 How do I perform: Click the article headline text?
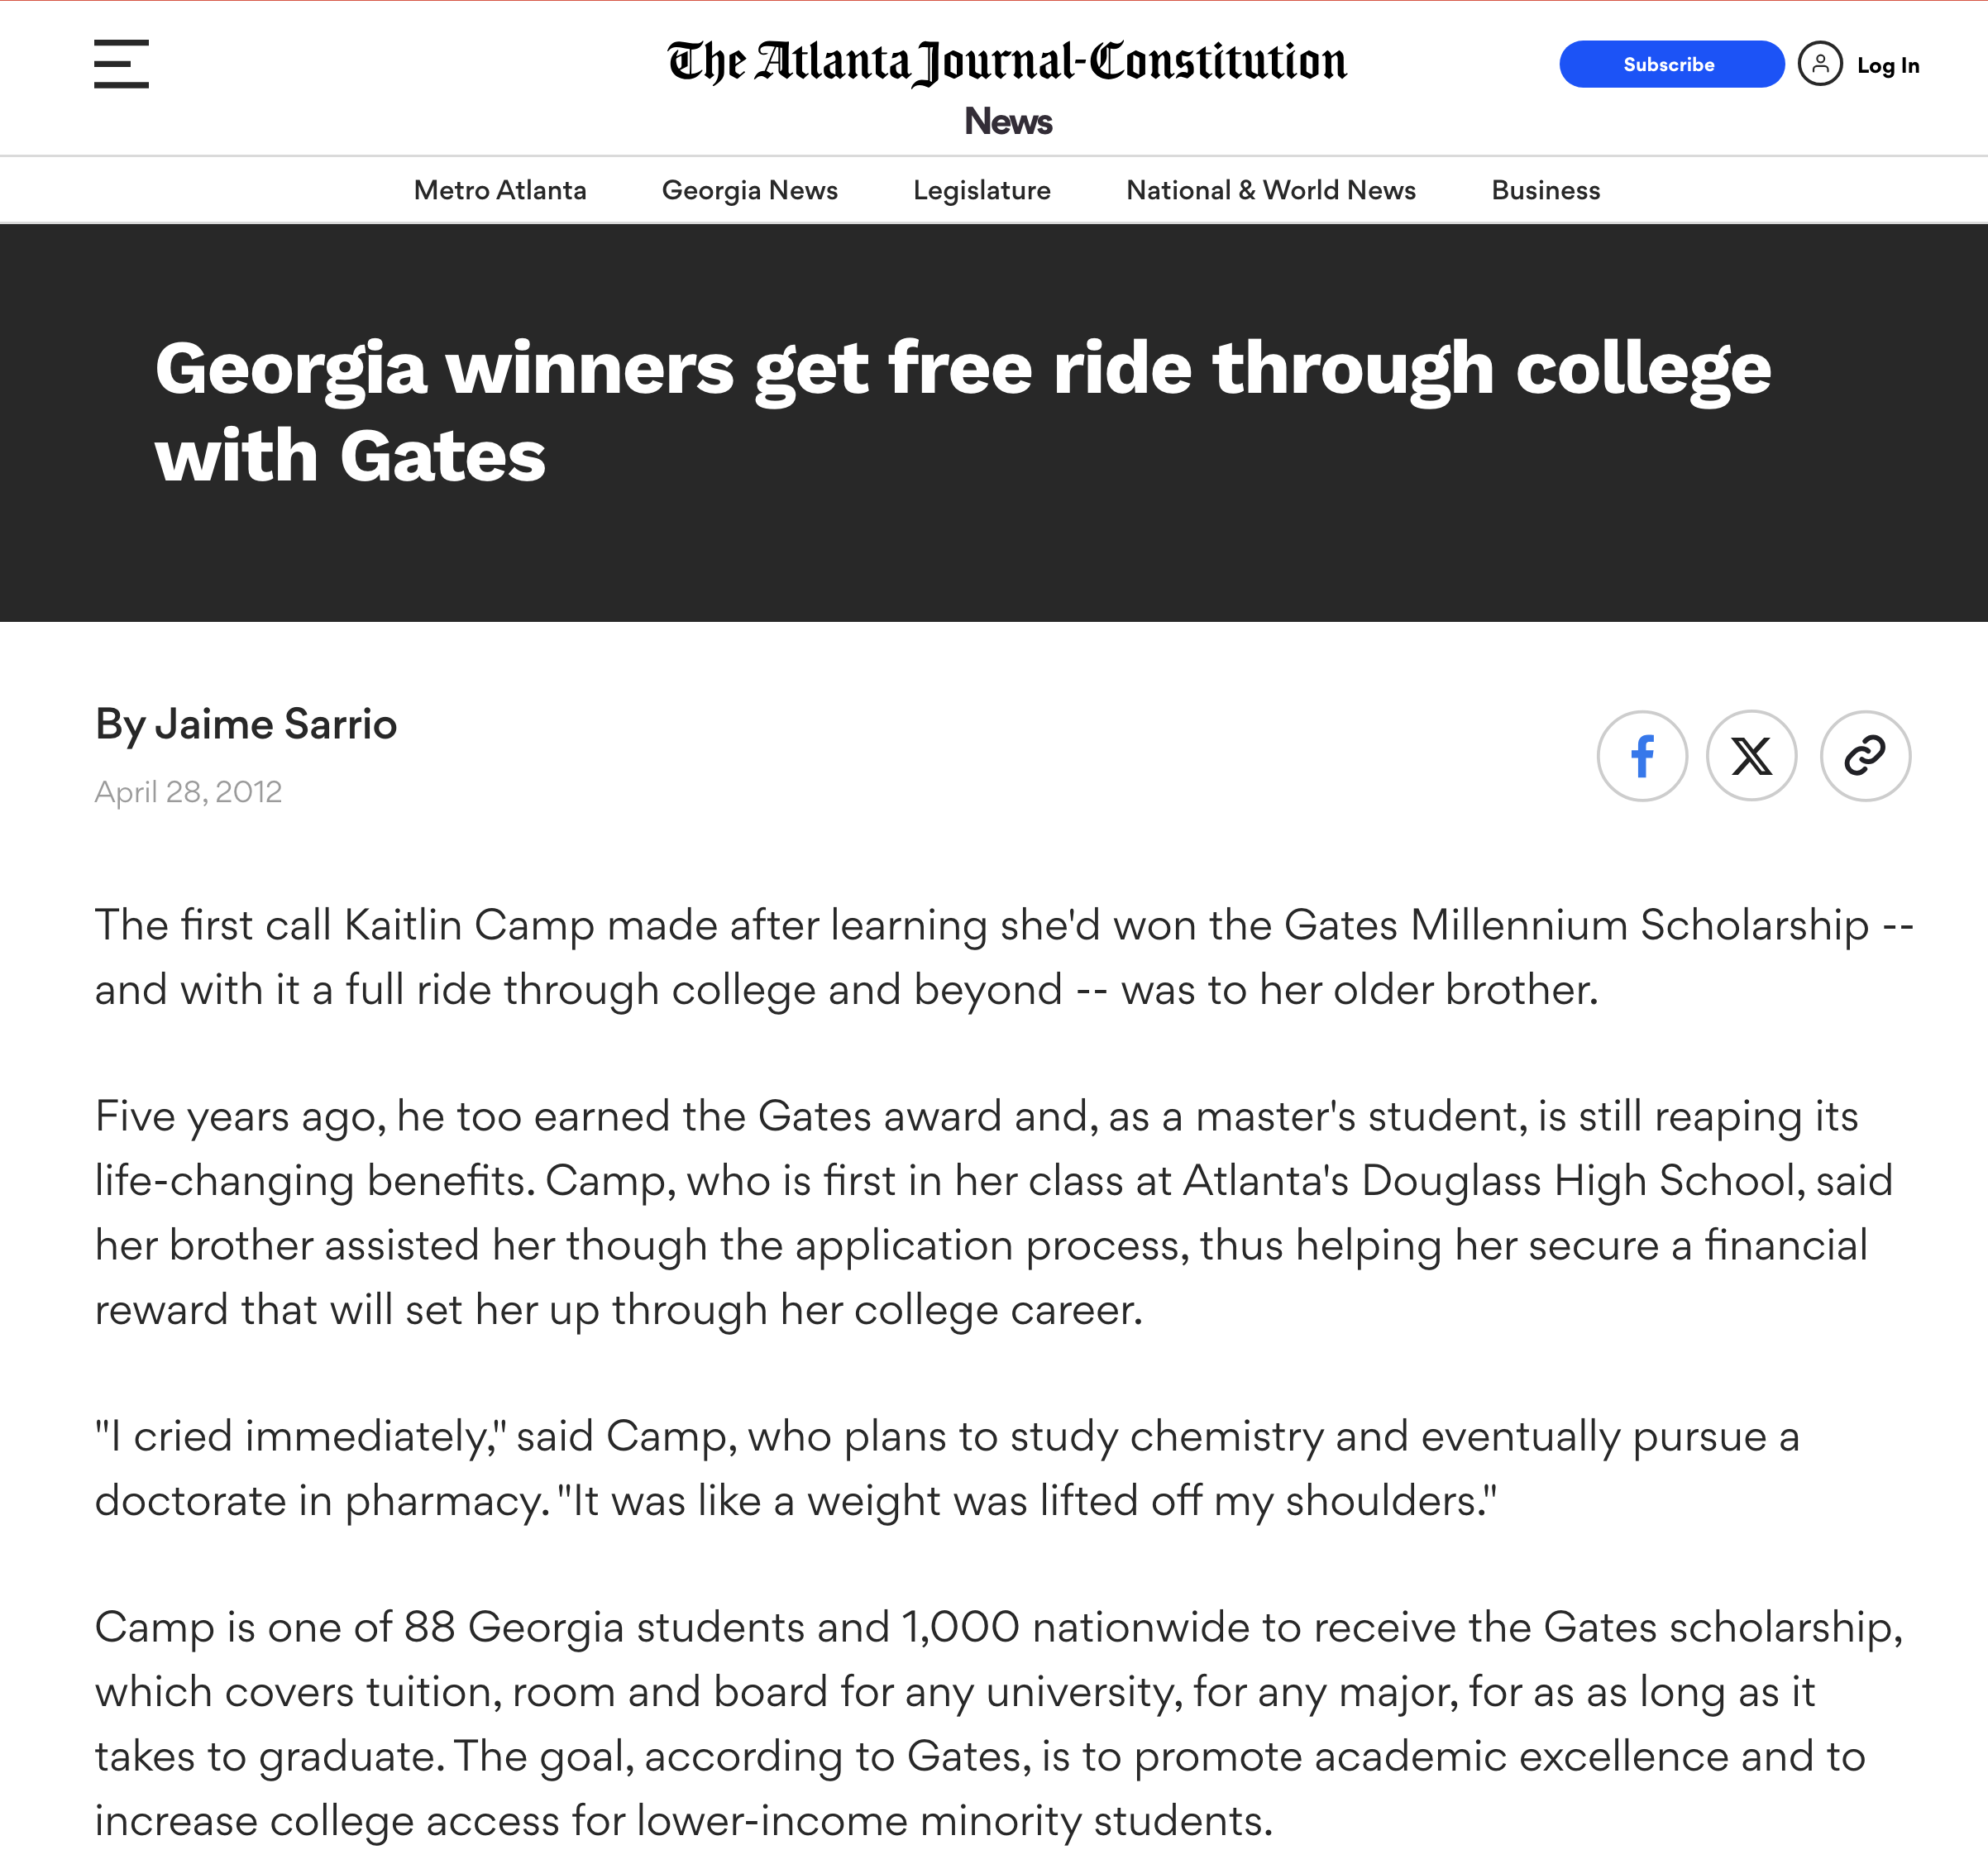click(961, 411)
